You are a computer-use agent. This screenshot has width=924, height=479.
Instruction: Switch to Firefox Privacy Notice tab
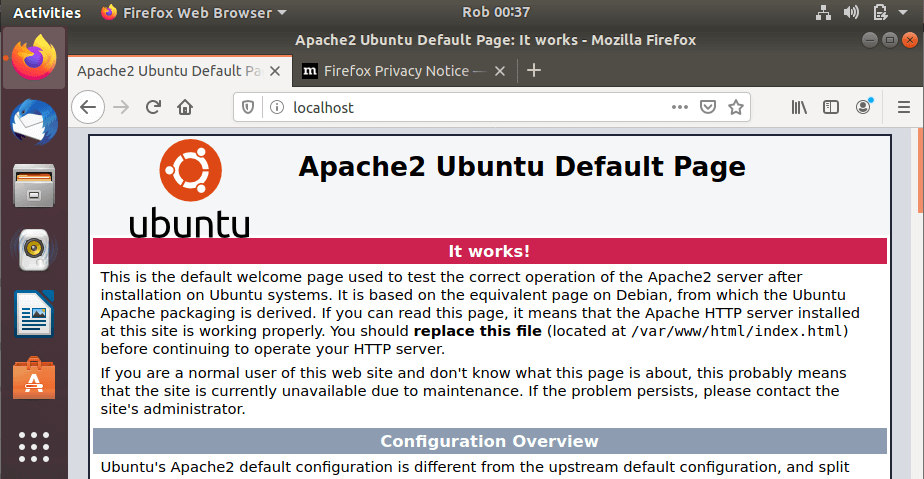pyautogui.click(x=404, y=71)
